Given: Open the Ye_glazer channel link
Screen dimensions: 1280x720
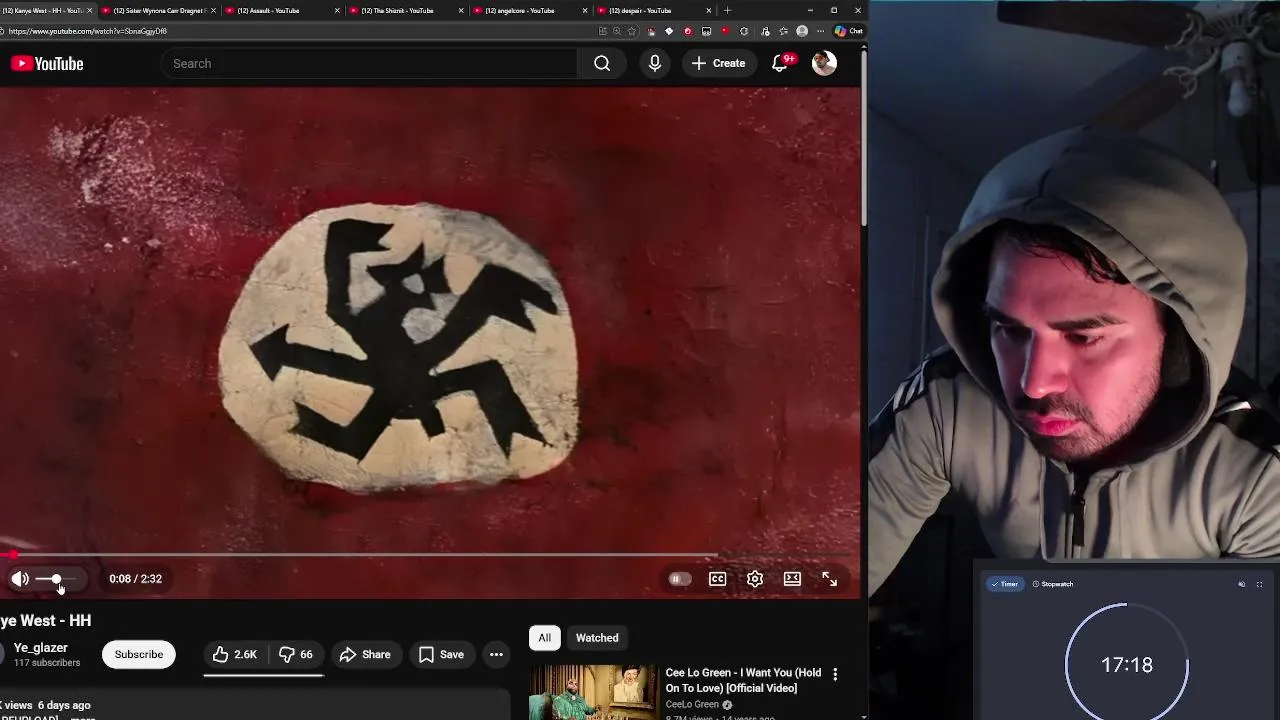Looking at the screenshot, I should click(x=41, y=648).
